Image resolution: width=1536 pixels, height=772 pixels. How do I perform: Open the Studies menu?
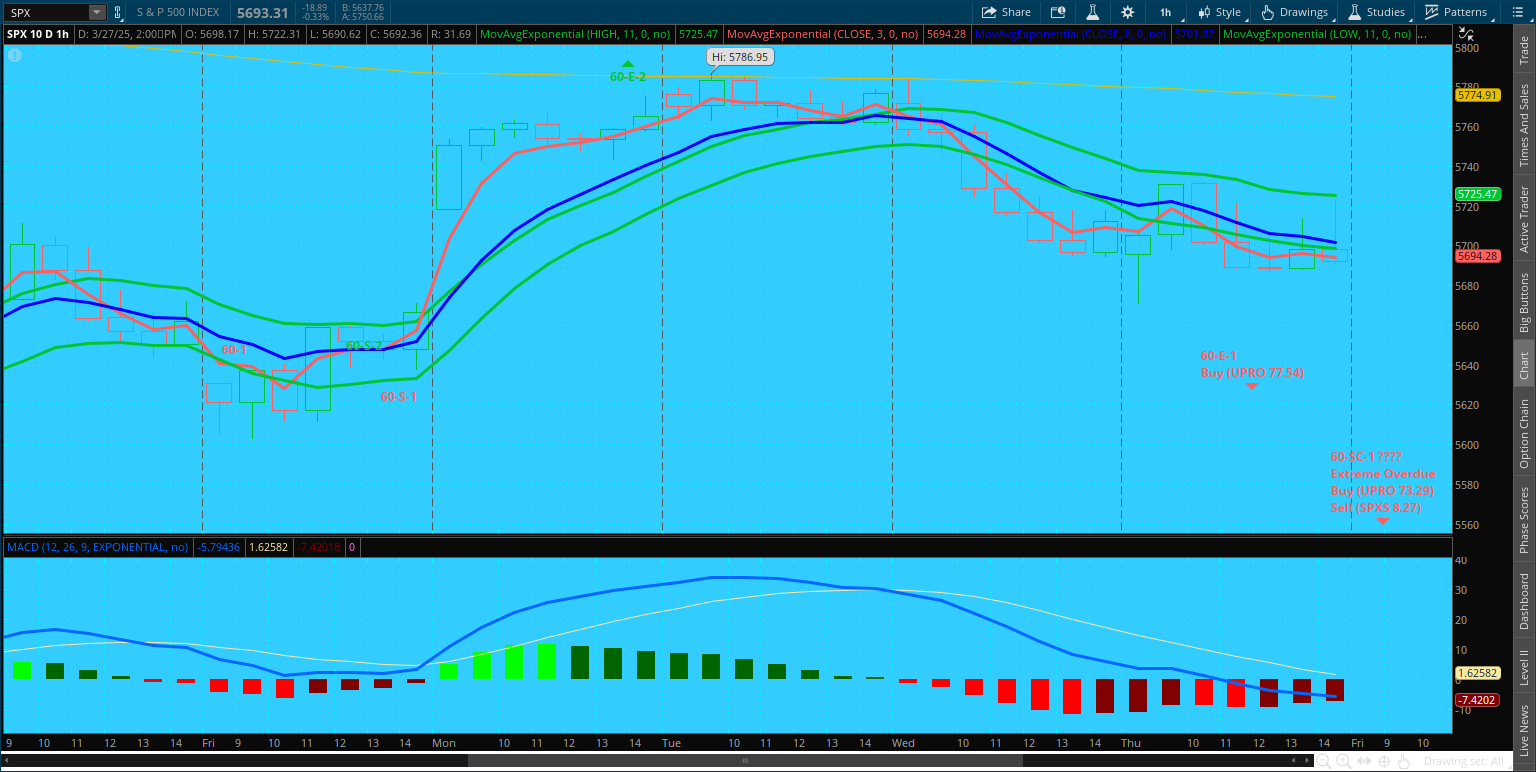tap(1376, 12)
